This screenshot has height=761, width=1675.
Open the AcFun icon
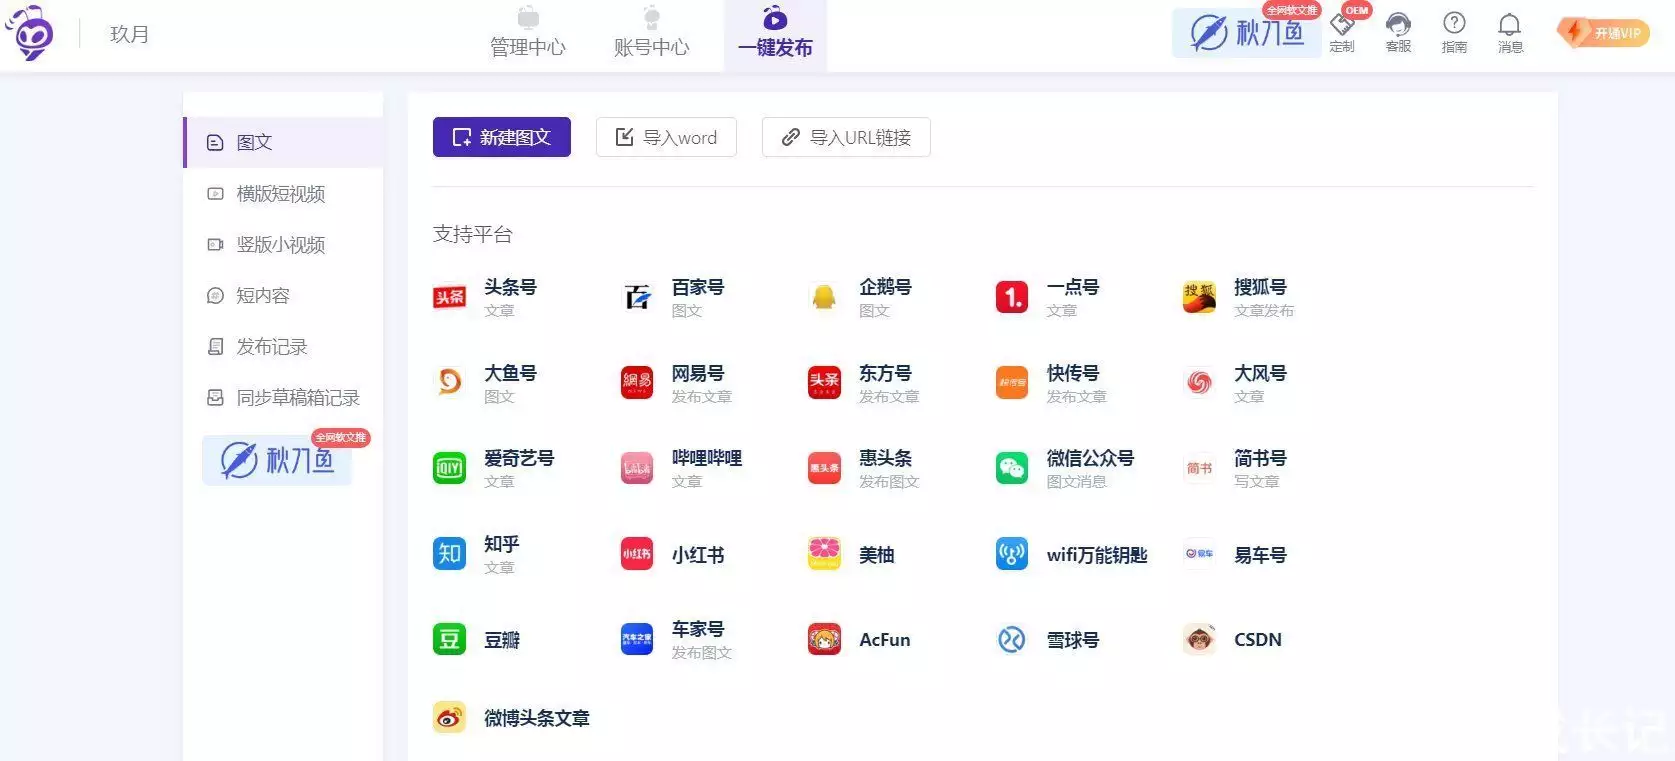click(x=824, y=639)
